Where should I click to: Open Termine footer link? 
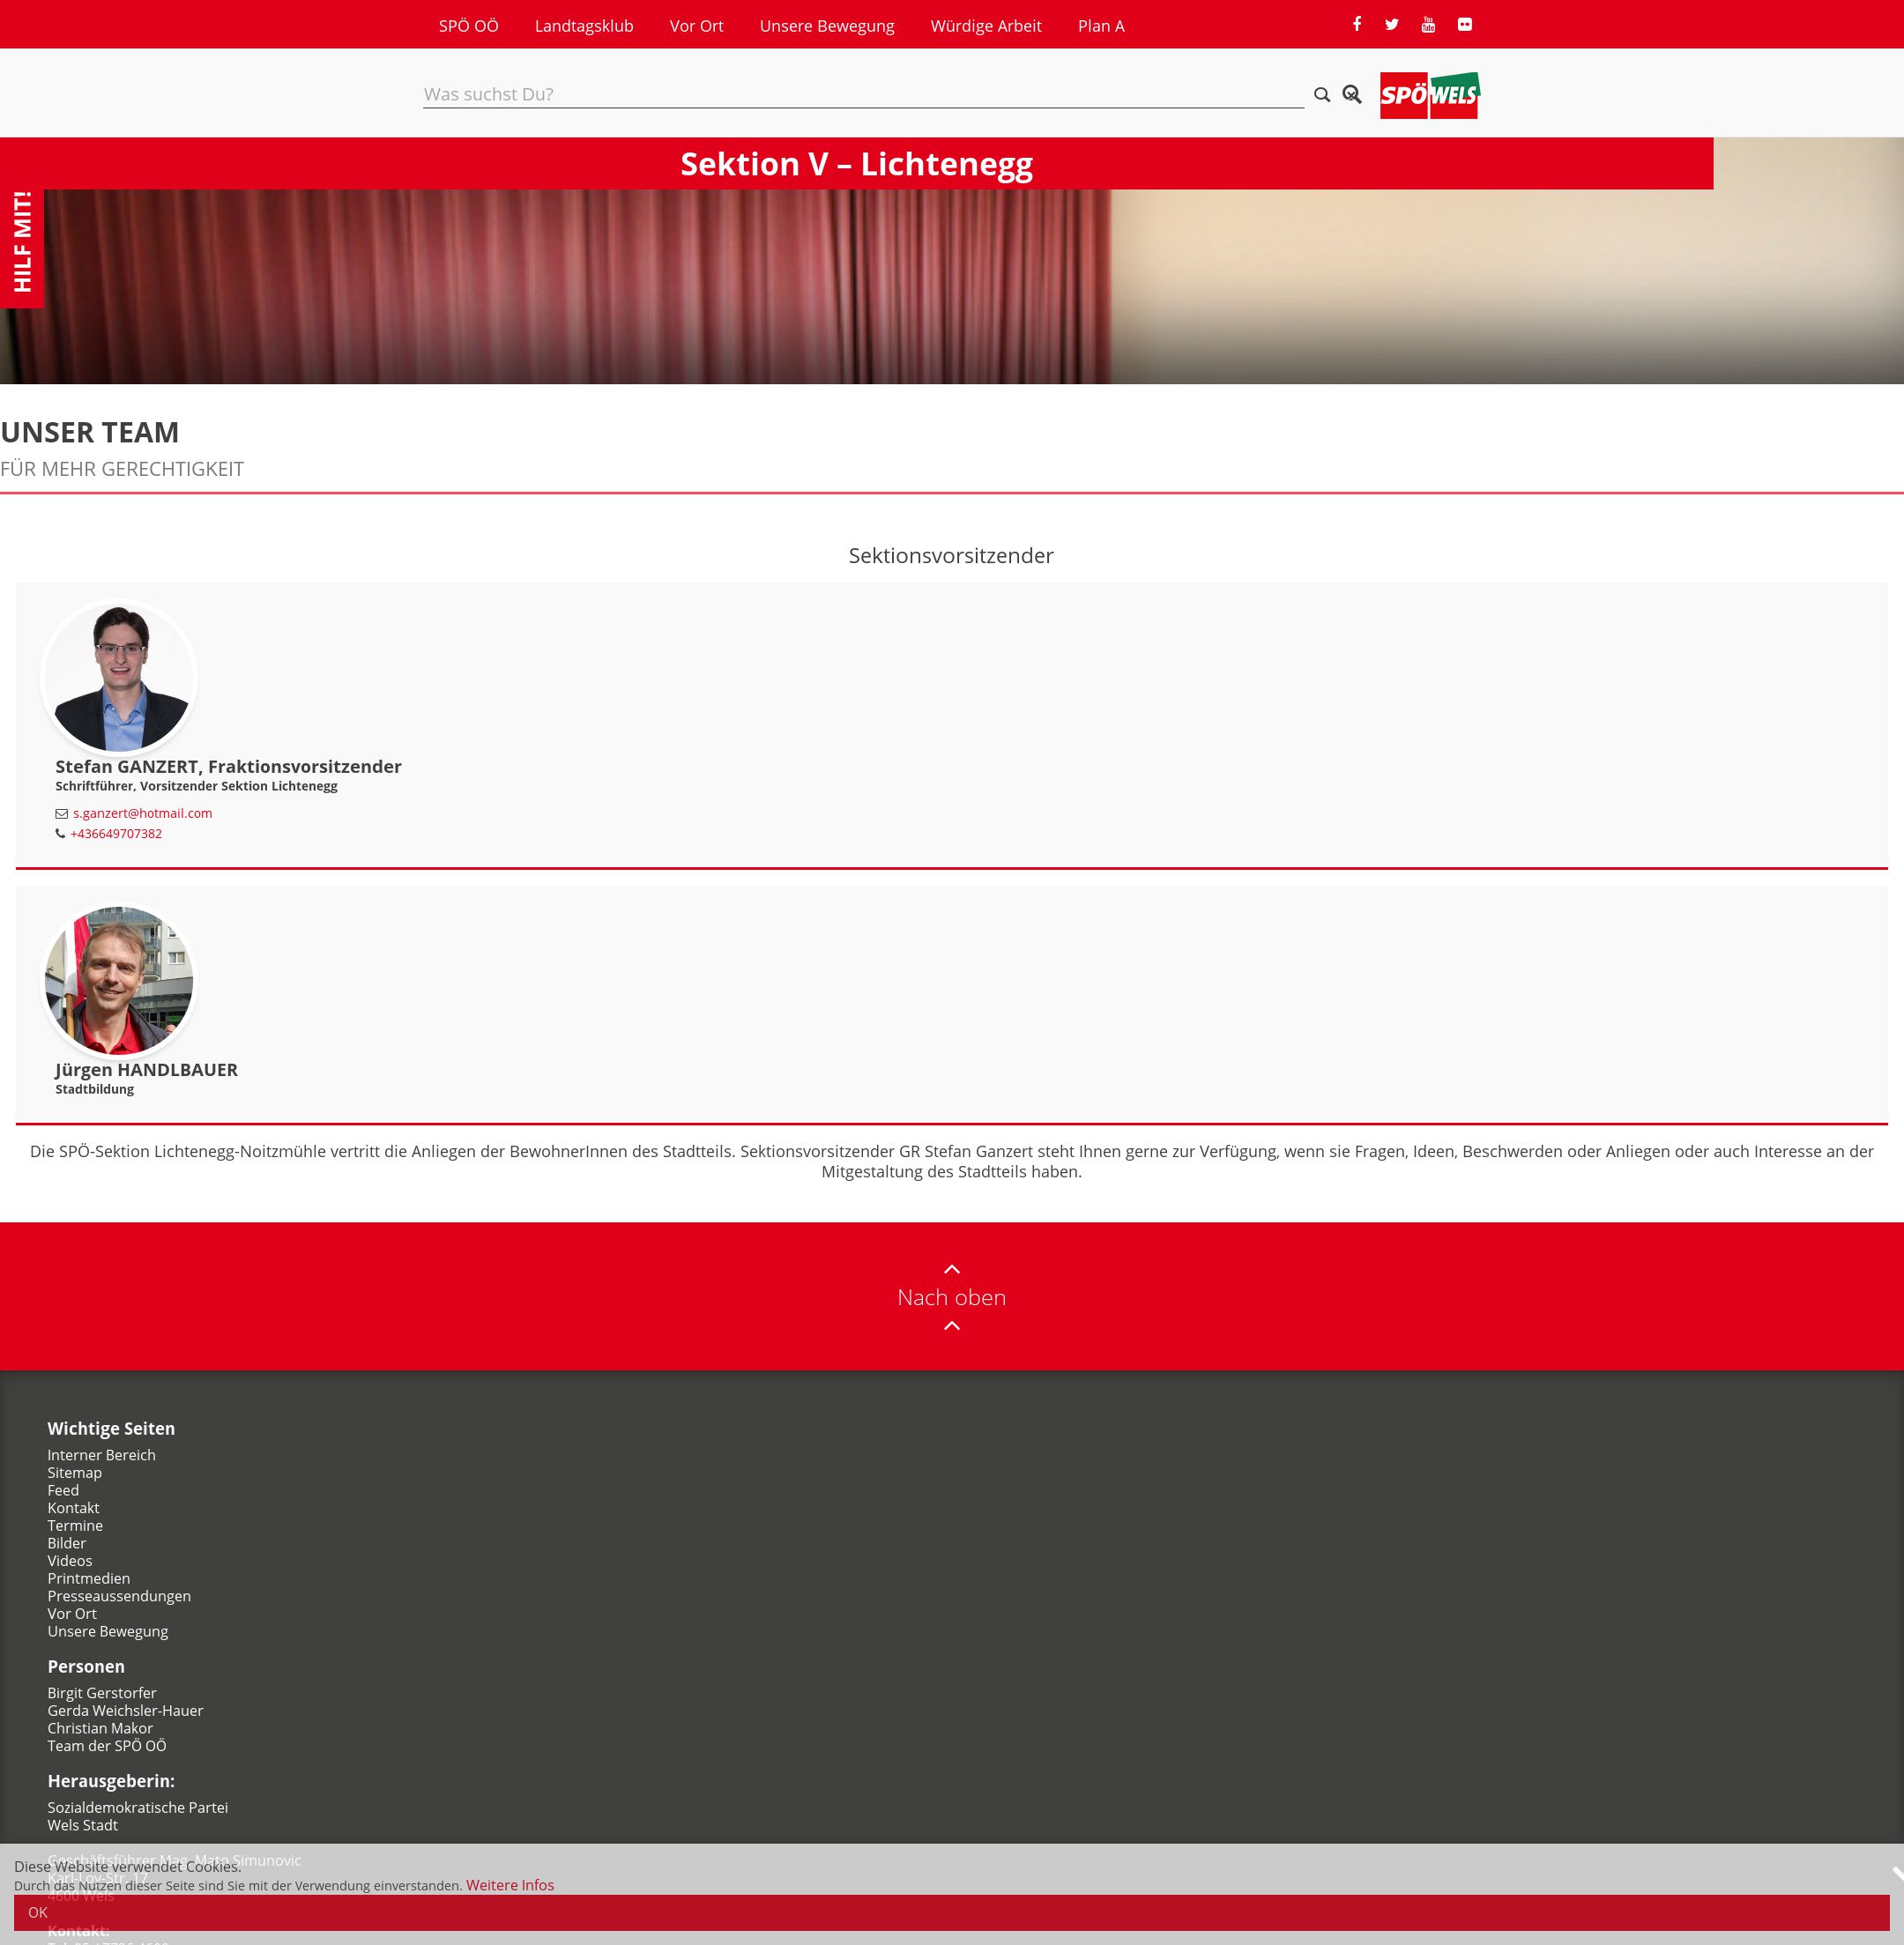pos(75,1525)
